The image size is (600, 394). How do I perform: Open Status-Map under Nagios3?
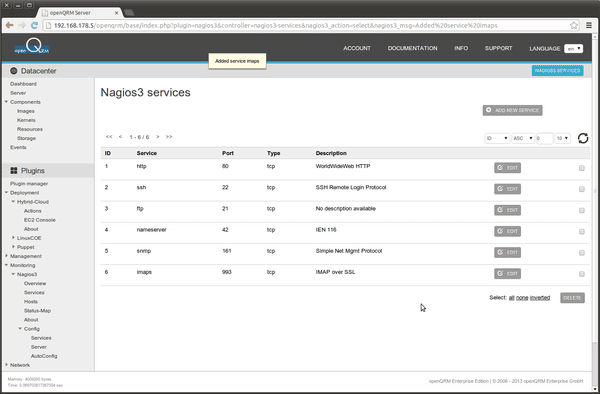point(37,311)
